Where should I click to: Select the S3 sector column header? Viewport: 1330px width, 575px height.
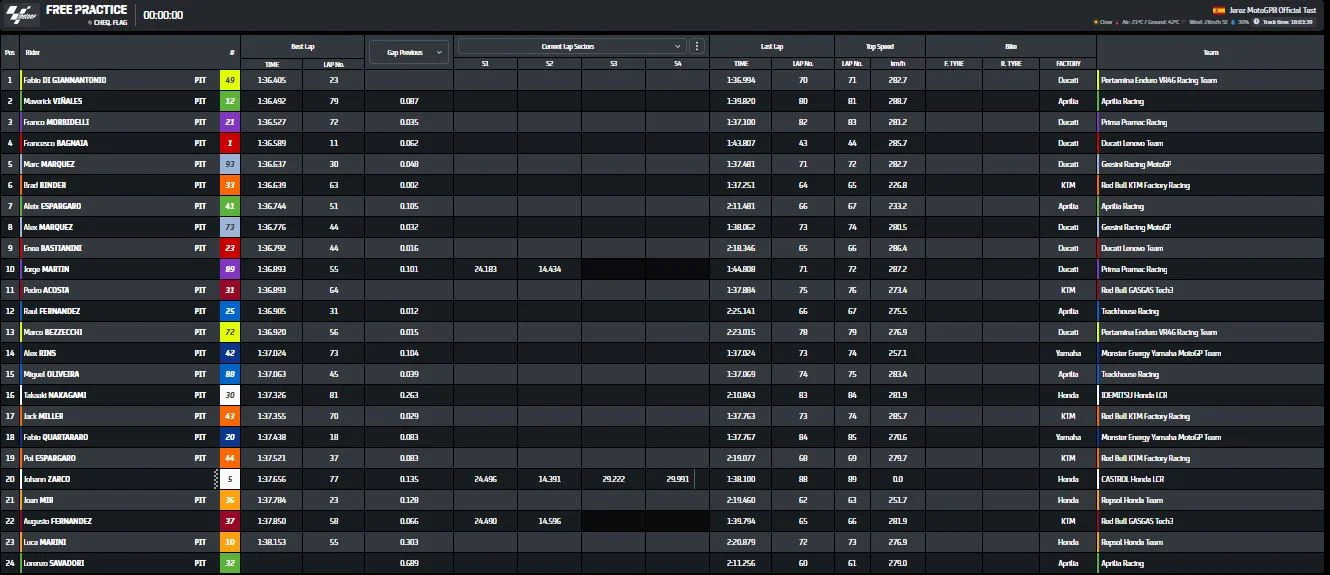613,63
